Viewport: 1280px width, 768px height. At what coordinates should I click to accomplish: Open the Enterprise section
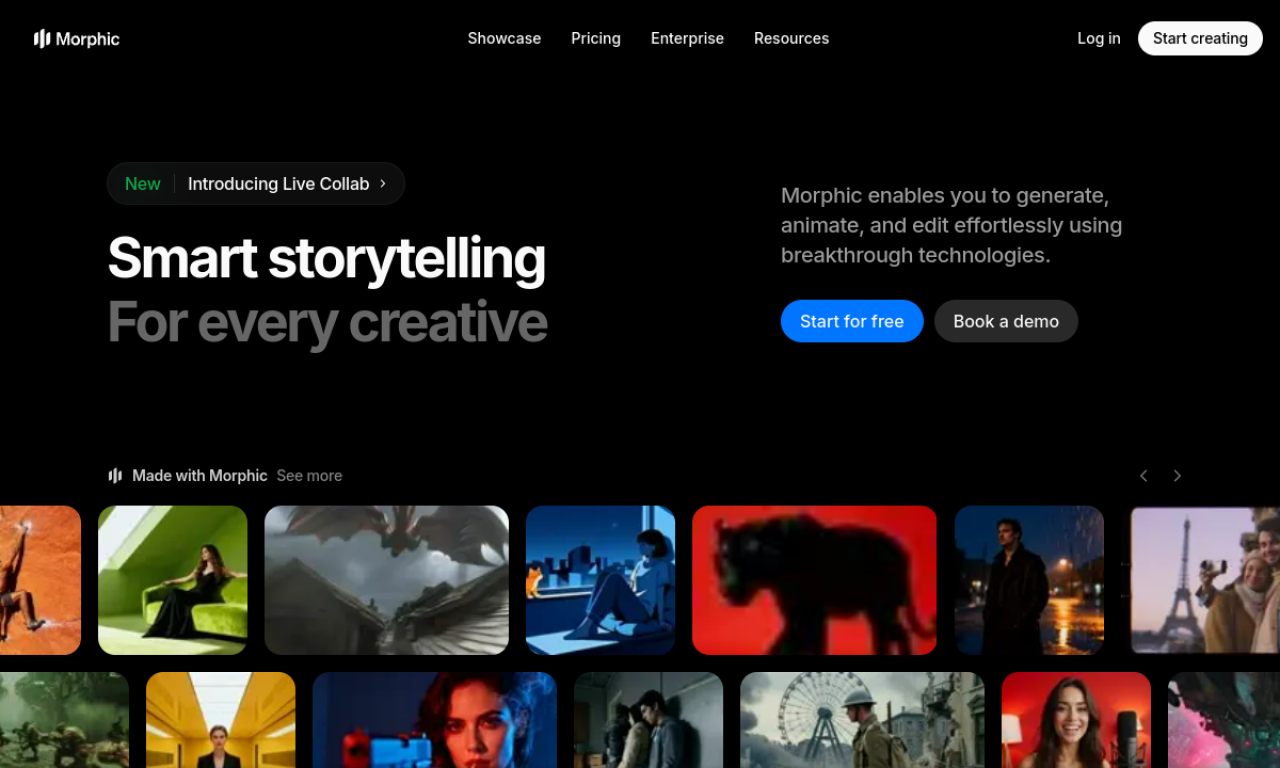[687, 38]
